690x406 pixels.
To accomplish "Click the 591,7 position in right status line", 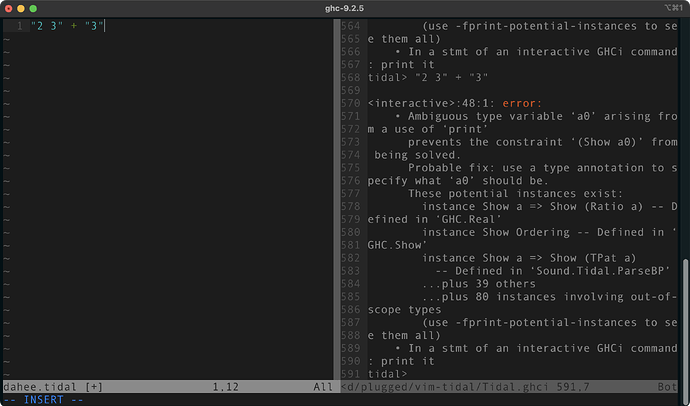I will 573,387.
